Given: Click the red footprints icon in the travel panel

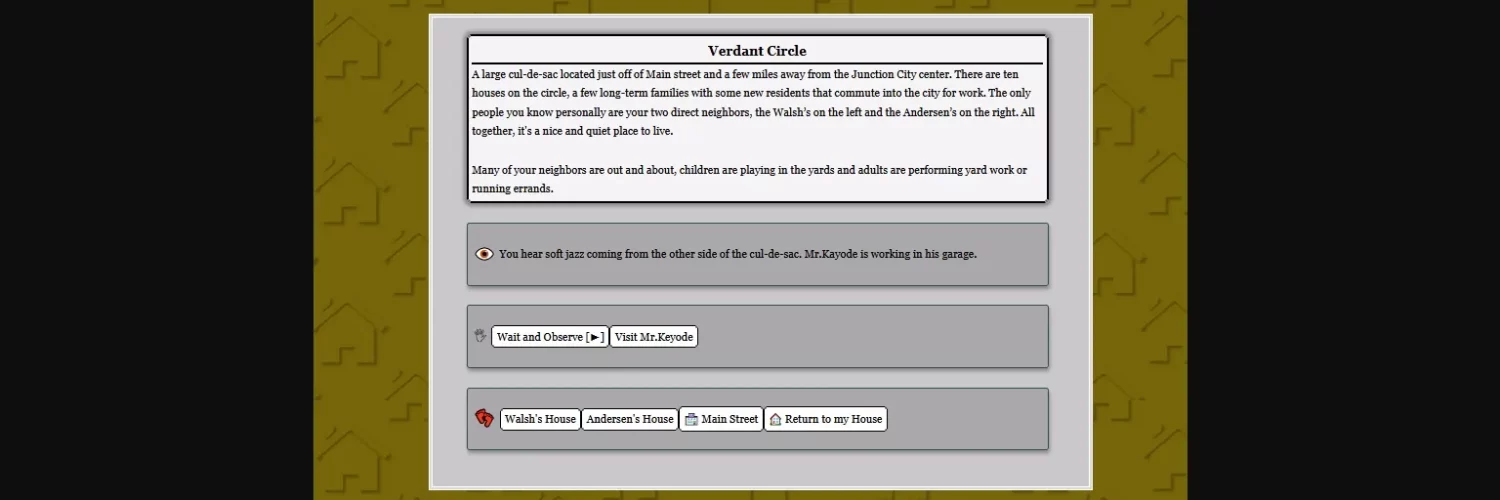Looking at the screenshot, I should (x=484, y=419).
